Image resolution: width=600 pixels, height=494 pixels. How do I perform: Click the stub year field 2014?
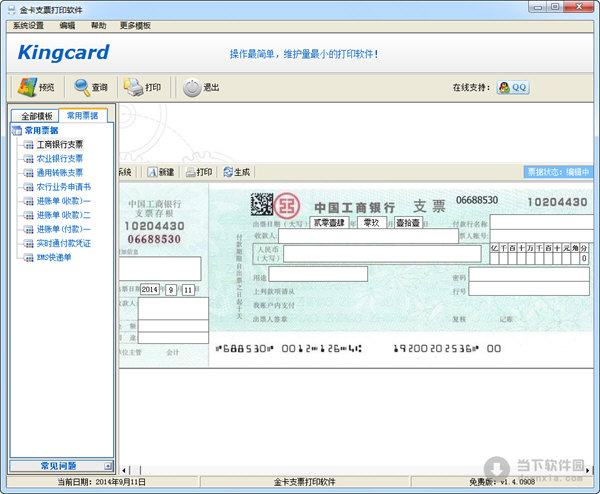[x=150, y=290]
